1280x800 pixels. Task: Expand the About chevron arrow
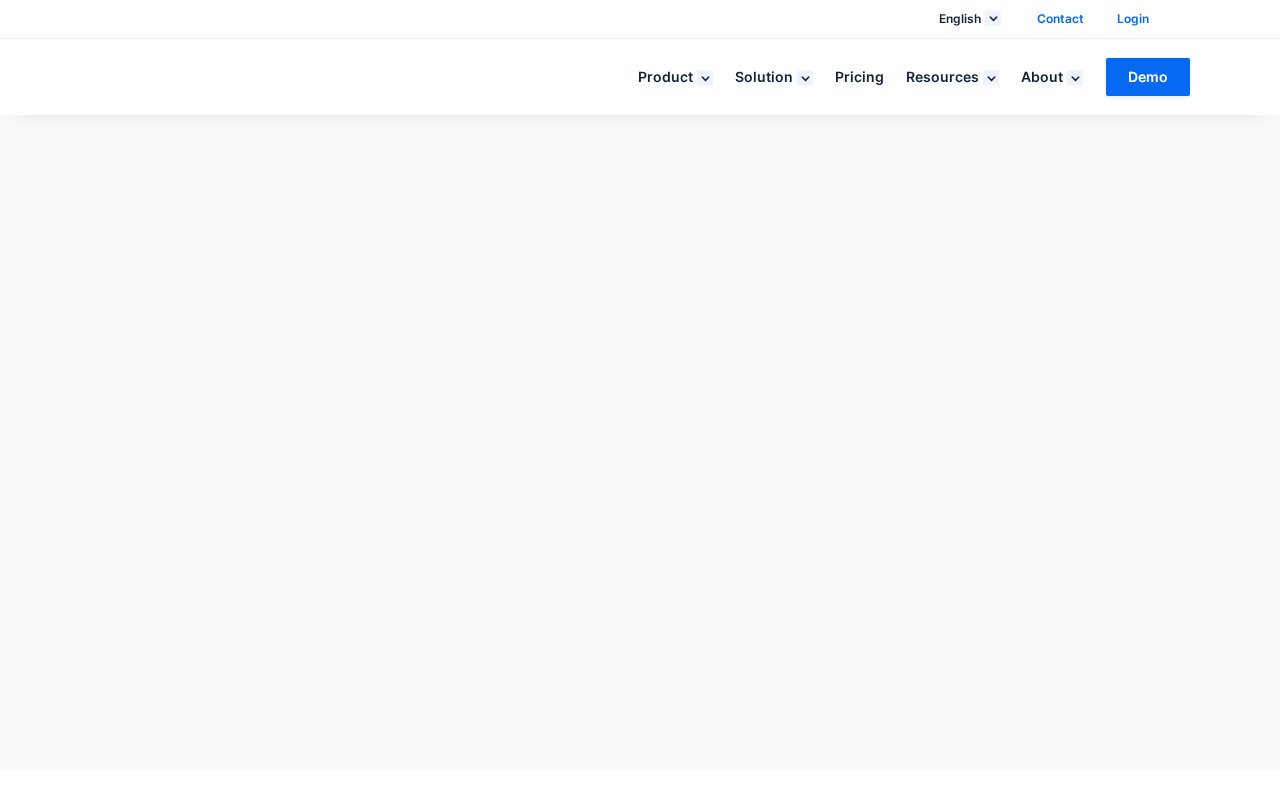coord(1075,78)
